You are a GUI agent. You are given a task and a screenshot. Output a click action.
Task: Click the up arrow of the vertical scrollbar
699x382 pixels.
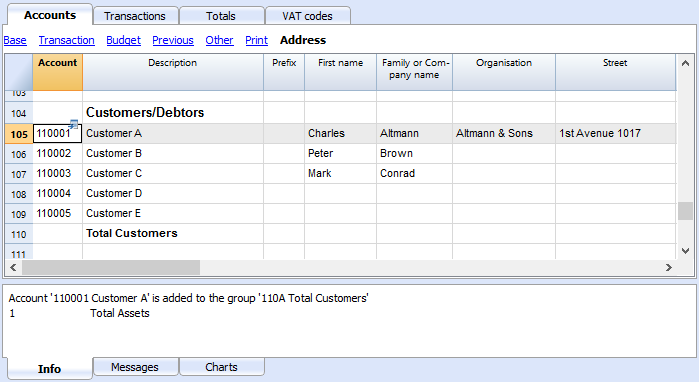click(x=685, y=63)
